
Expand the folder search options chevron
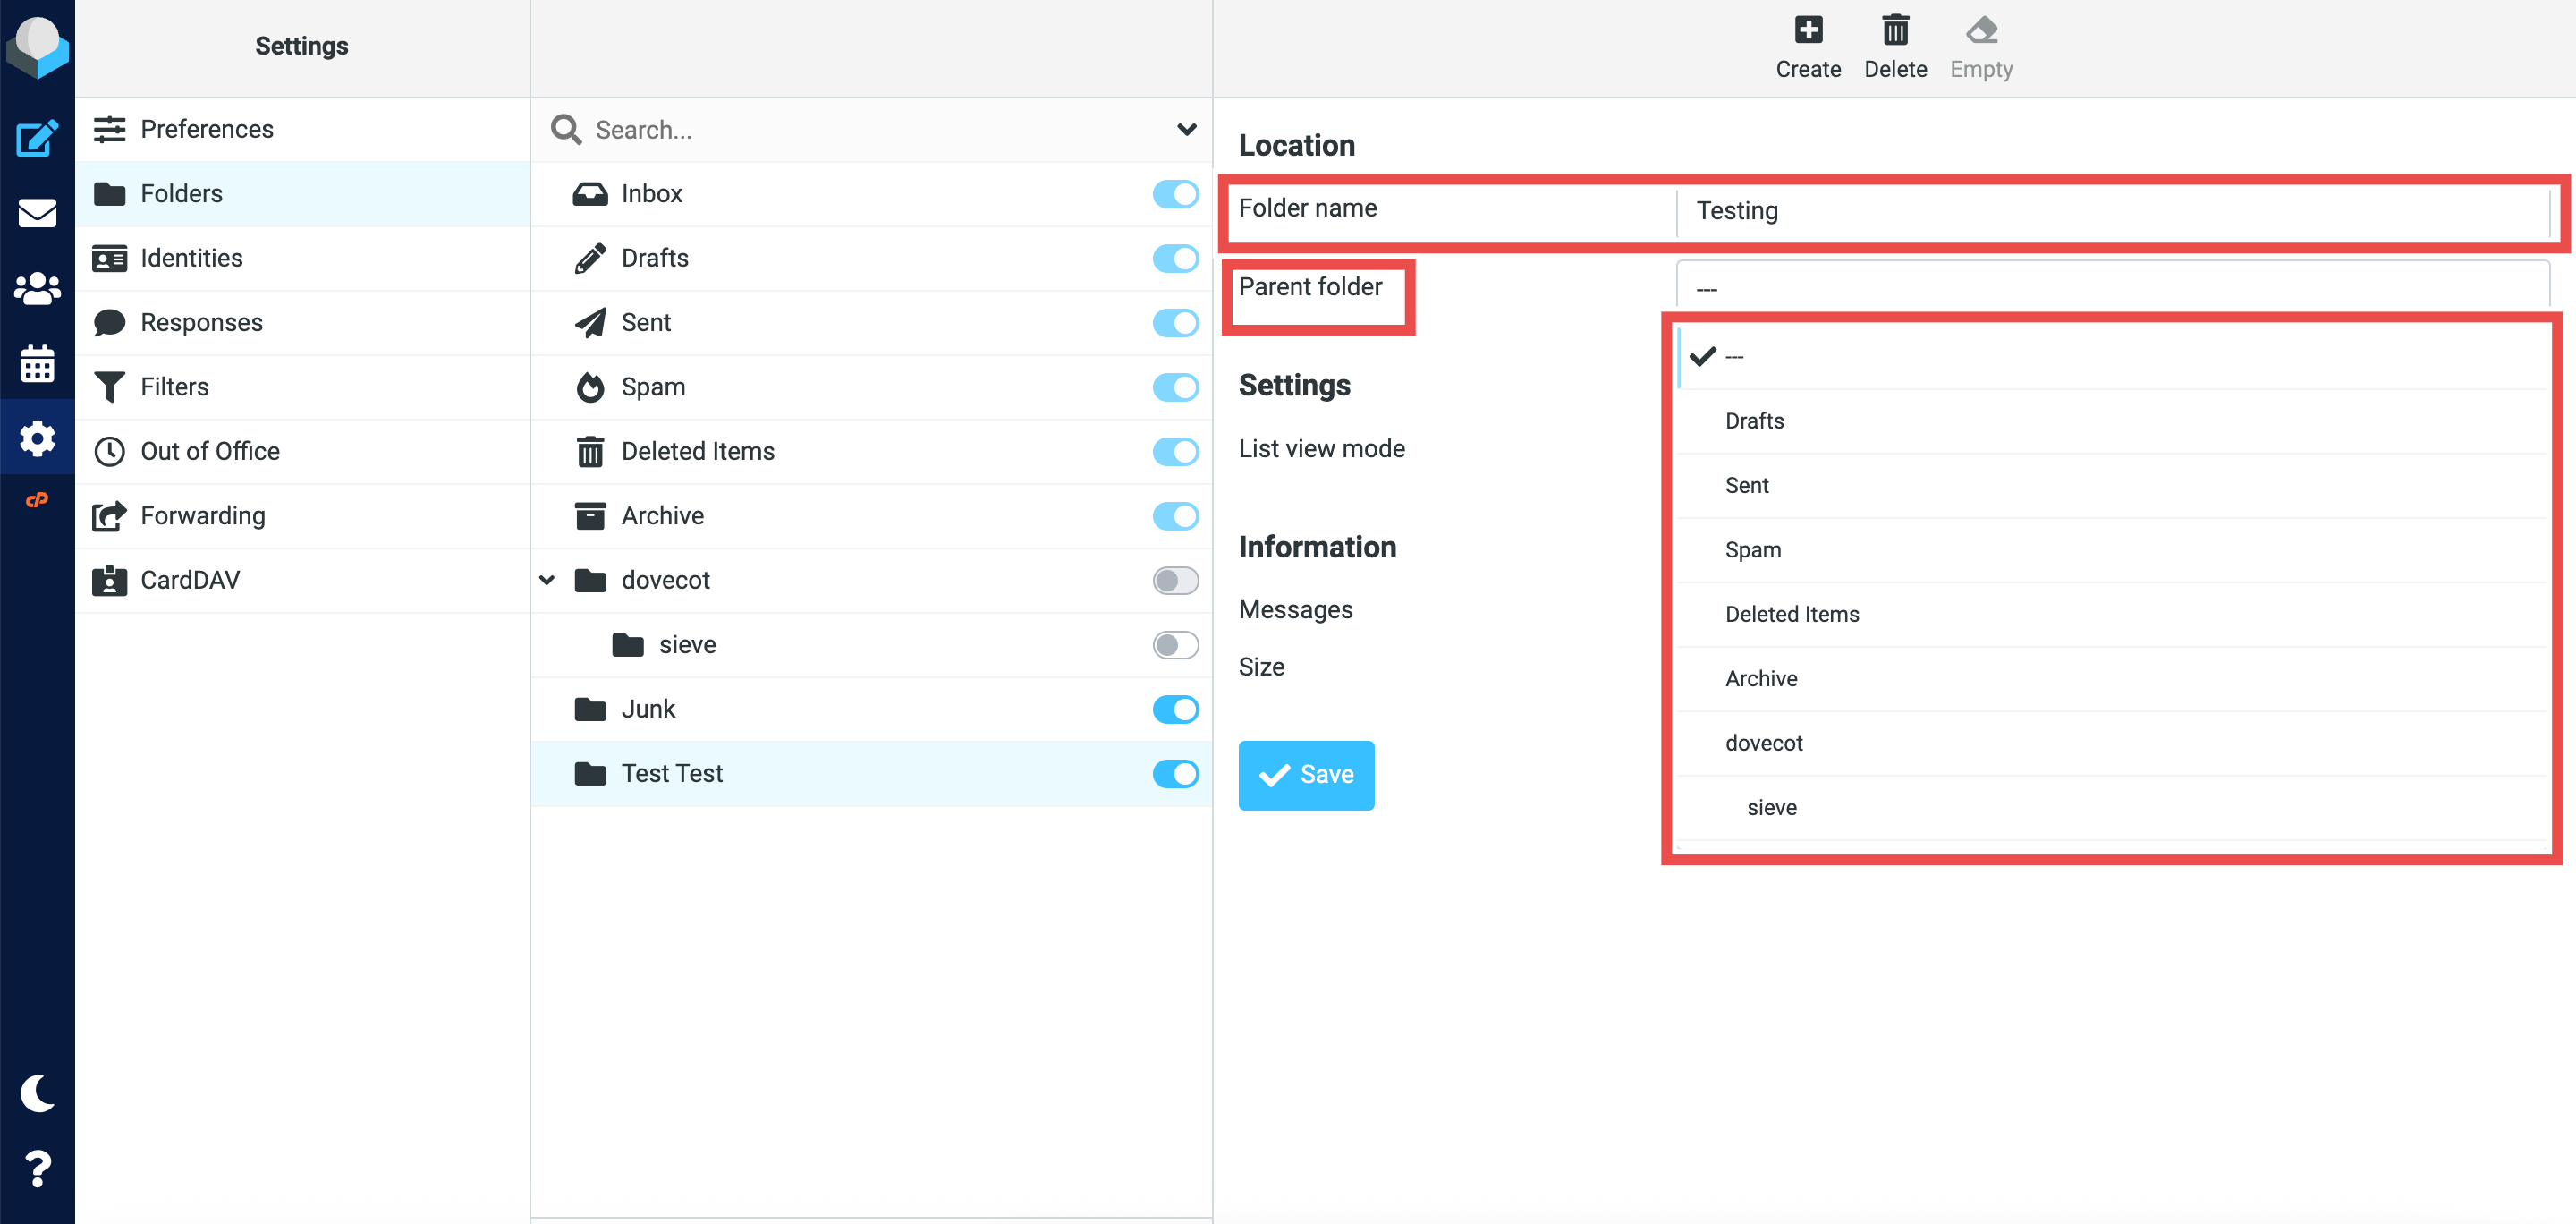(x=1186, y=129)
